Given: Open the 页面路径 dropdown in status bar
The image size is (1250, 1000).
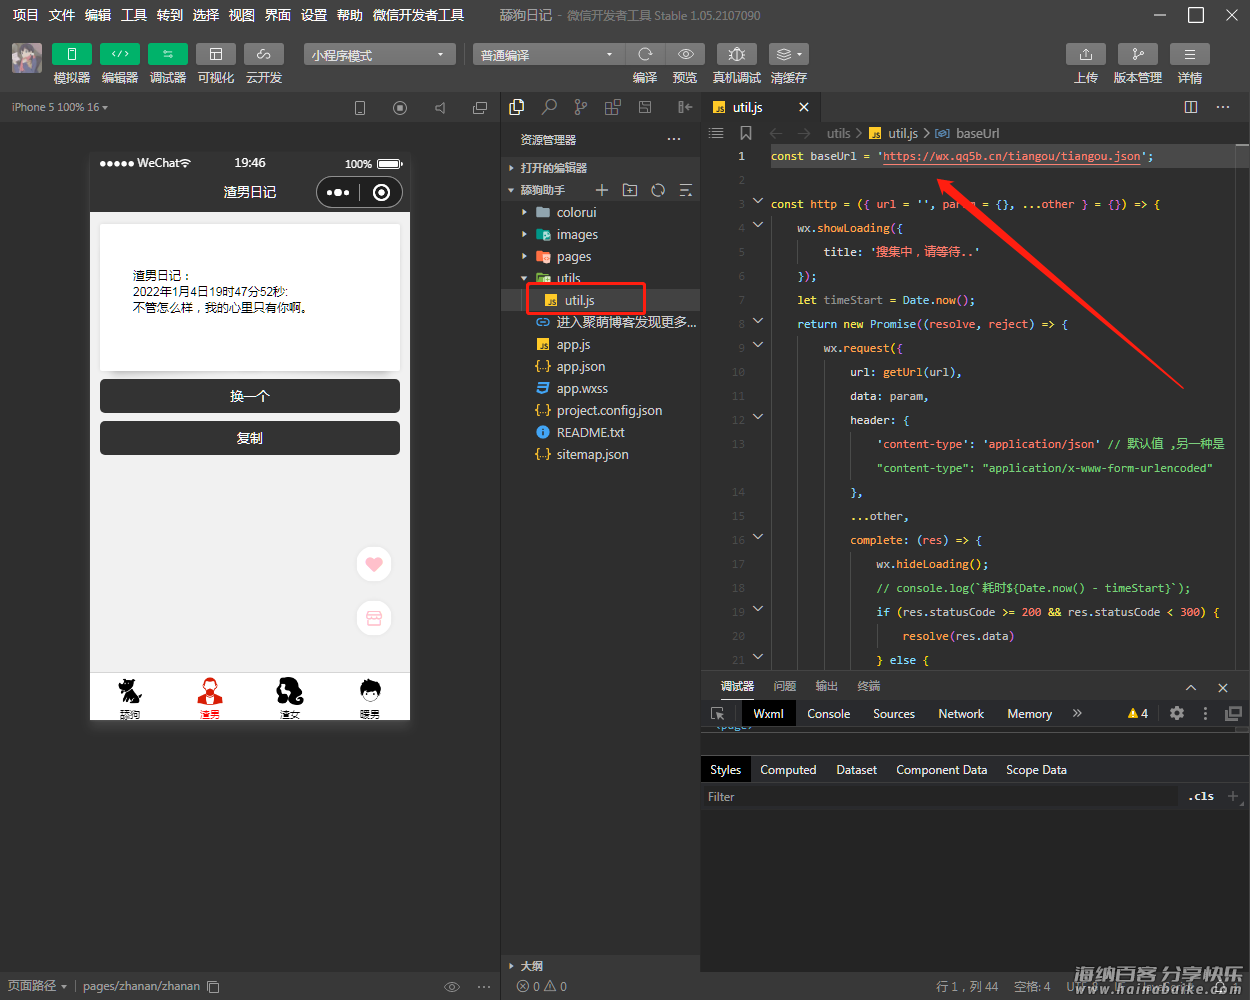Looking at the screenshot, I should click(37, 986).
